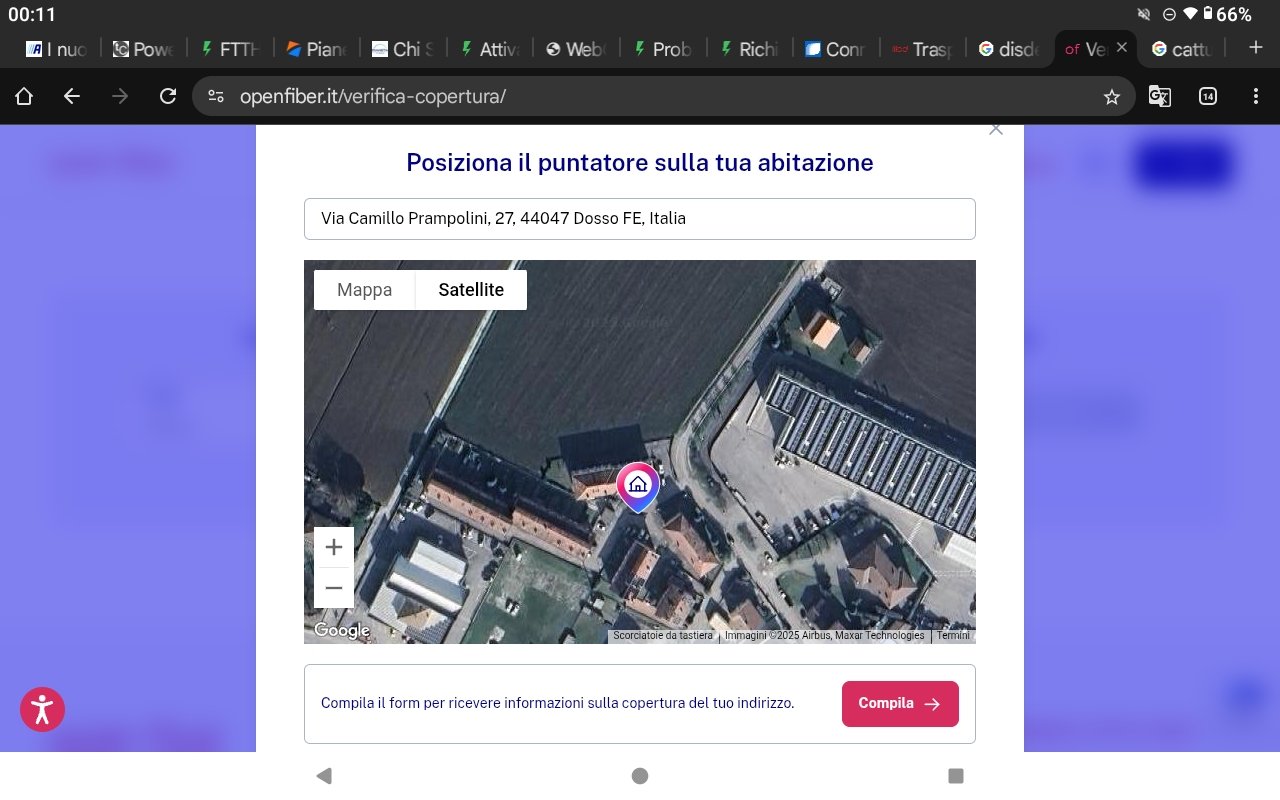
Task: Open the tab switcher showing 14 tabs
Action: point(1207,96)
